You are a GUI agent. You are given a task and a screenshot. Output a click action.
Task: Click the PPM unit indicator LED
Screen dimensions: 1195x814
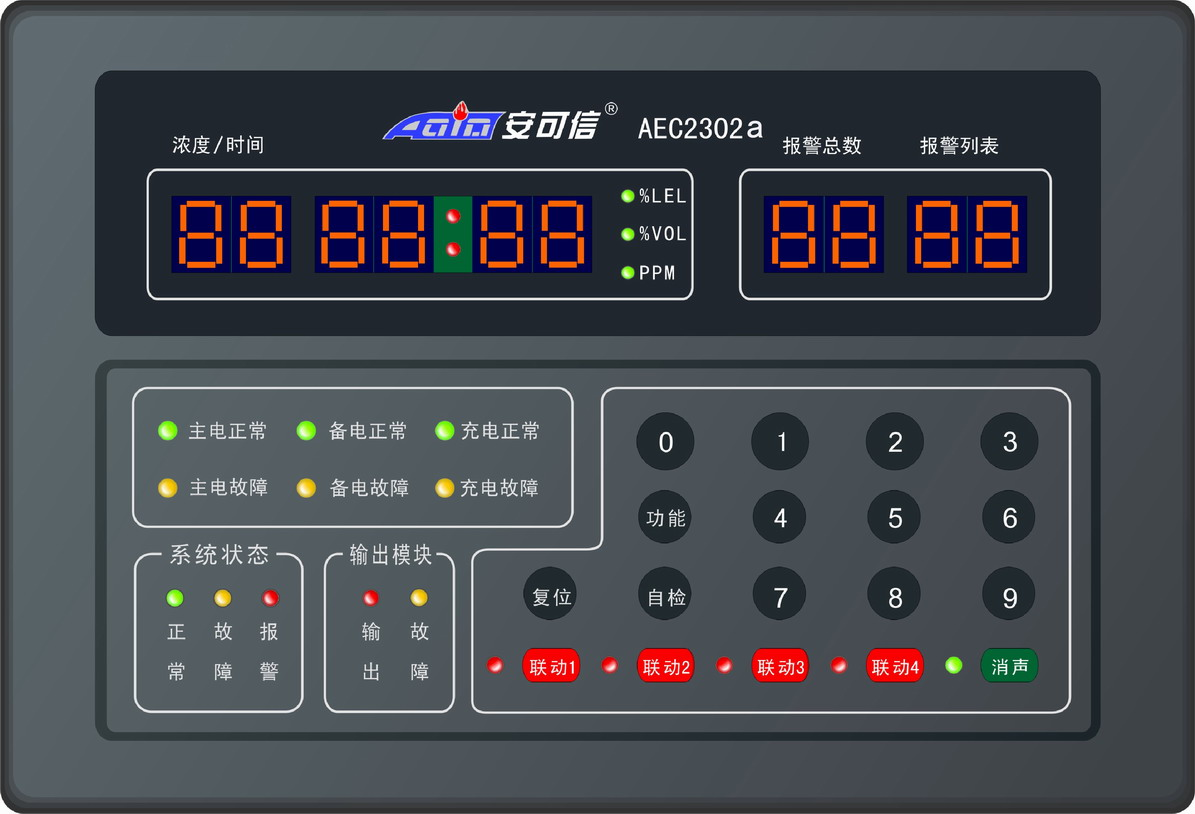[628, 272]
